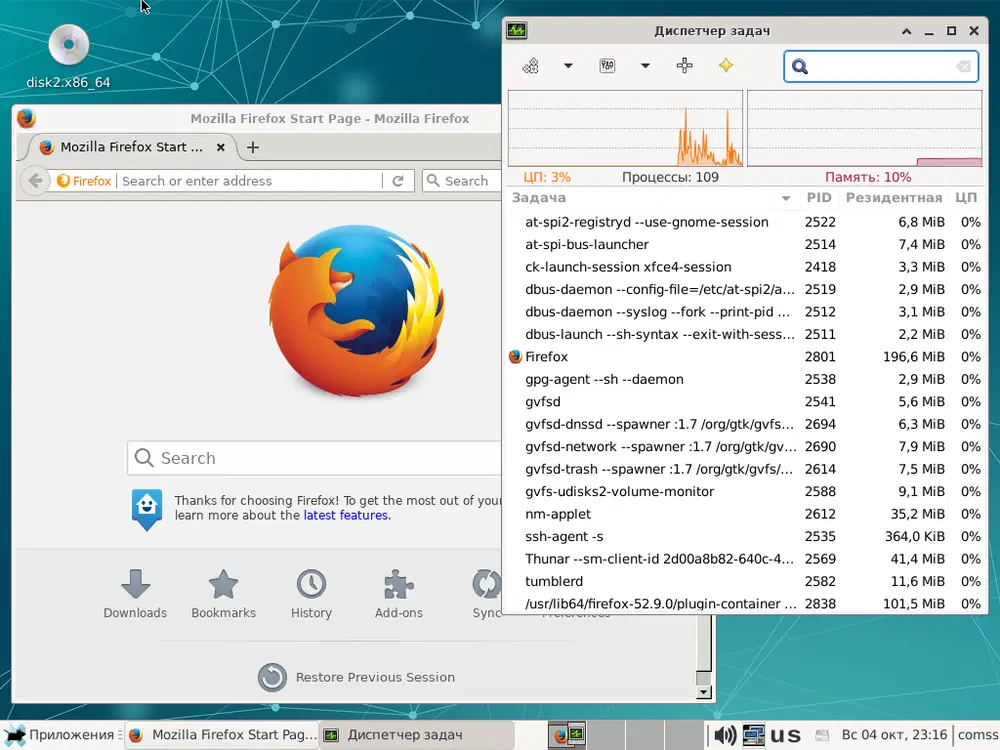Clear the Task Manager search field
Image resolution: width=1000 pixels, height=750 pixels.
[x=964, y=66]
